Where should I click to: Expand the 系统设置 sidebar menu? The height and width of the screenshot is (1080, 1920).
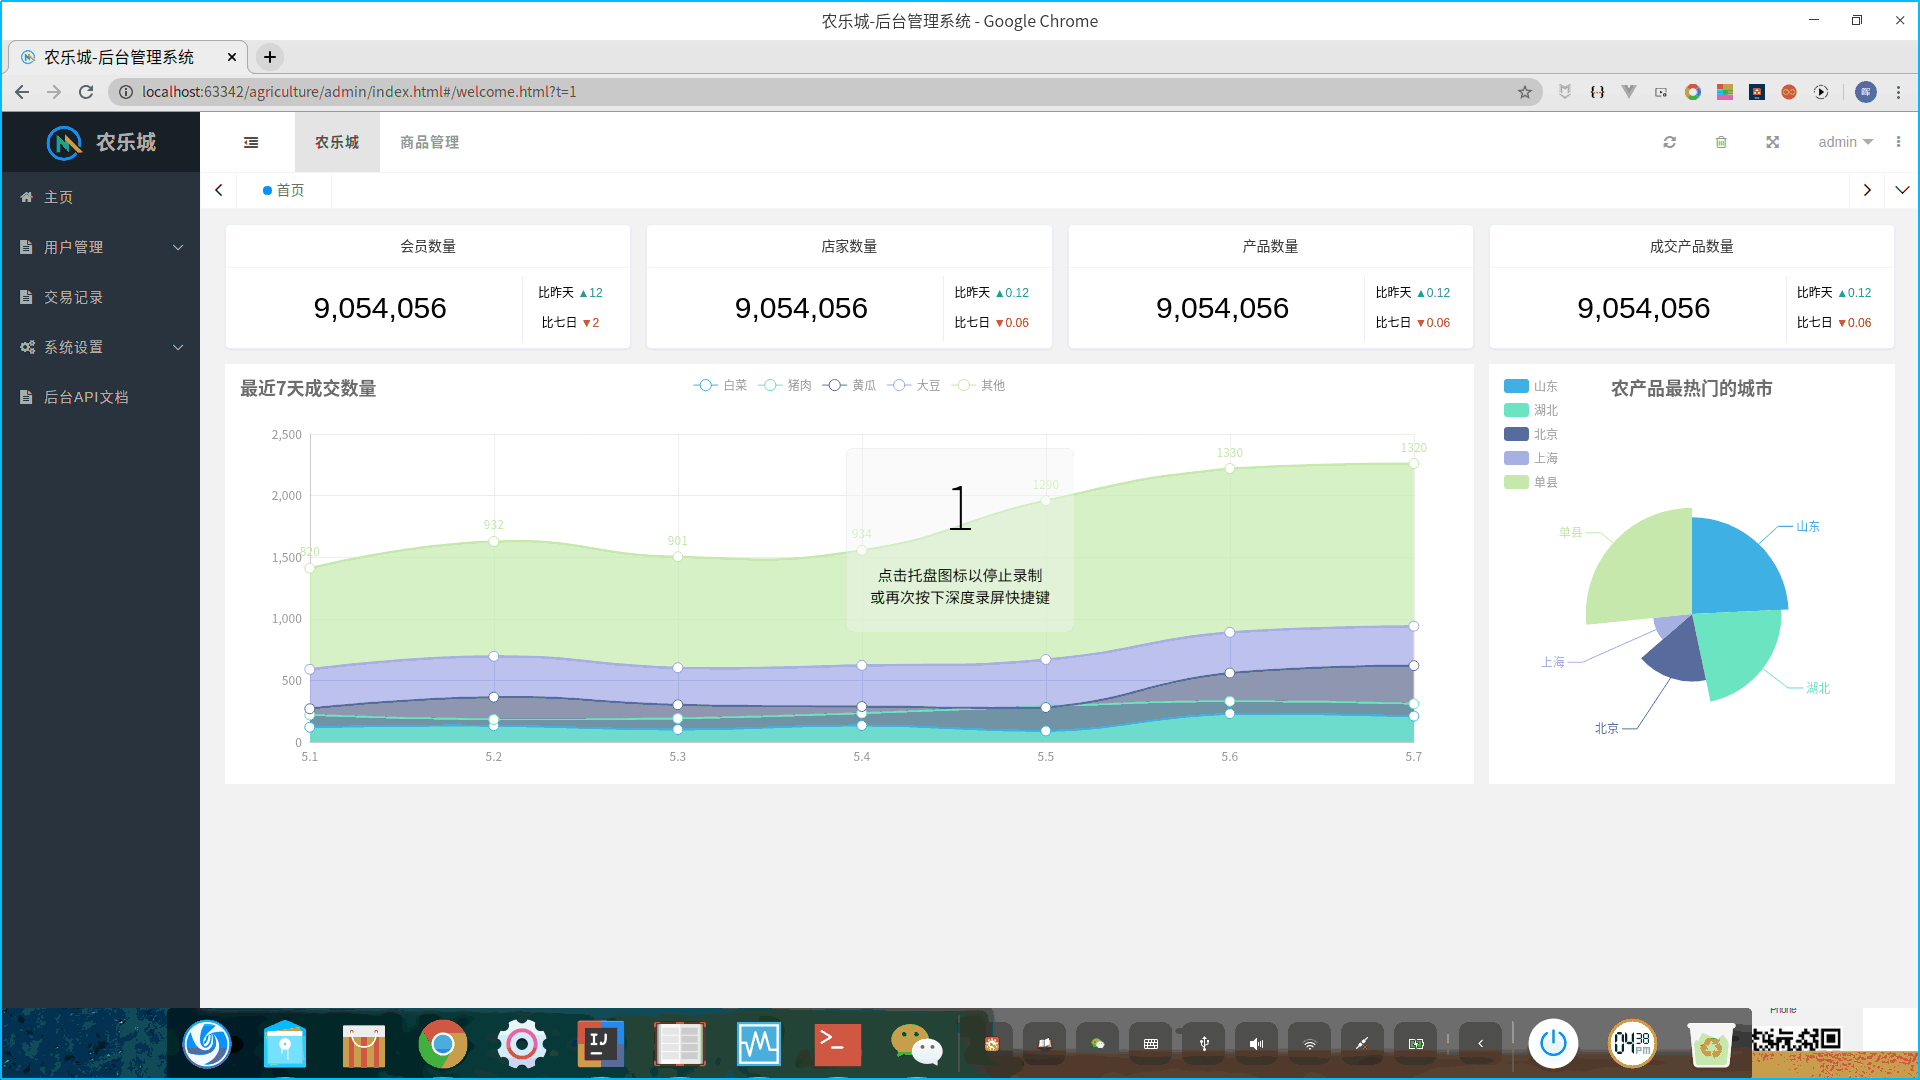[100, 347]
